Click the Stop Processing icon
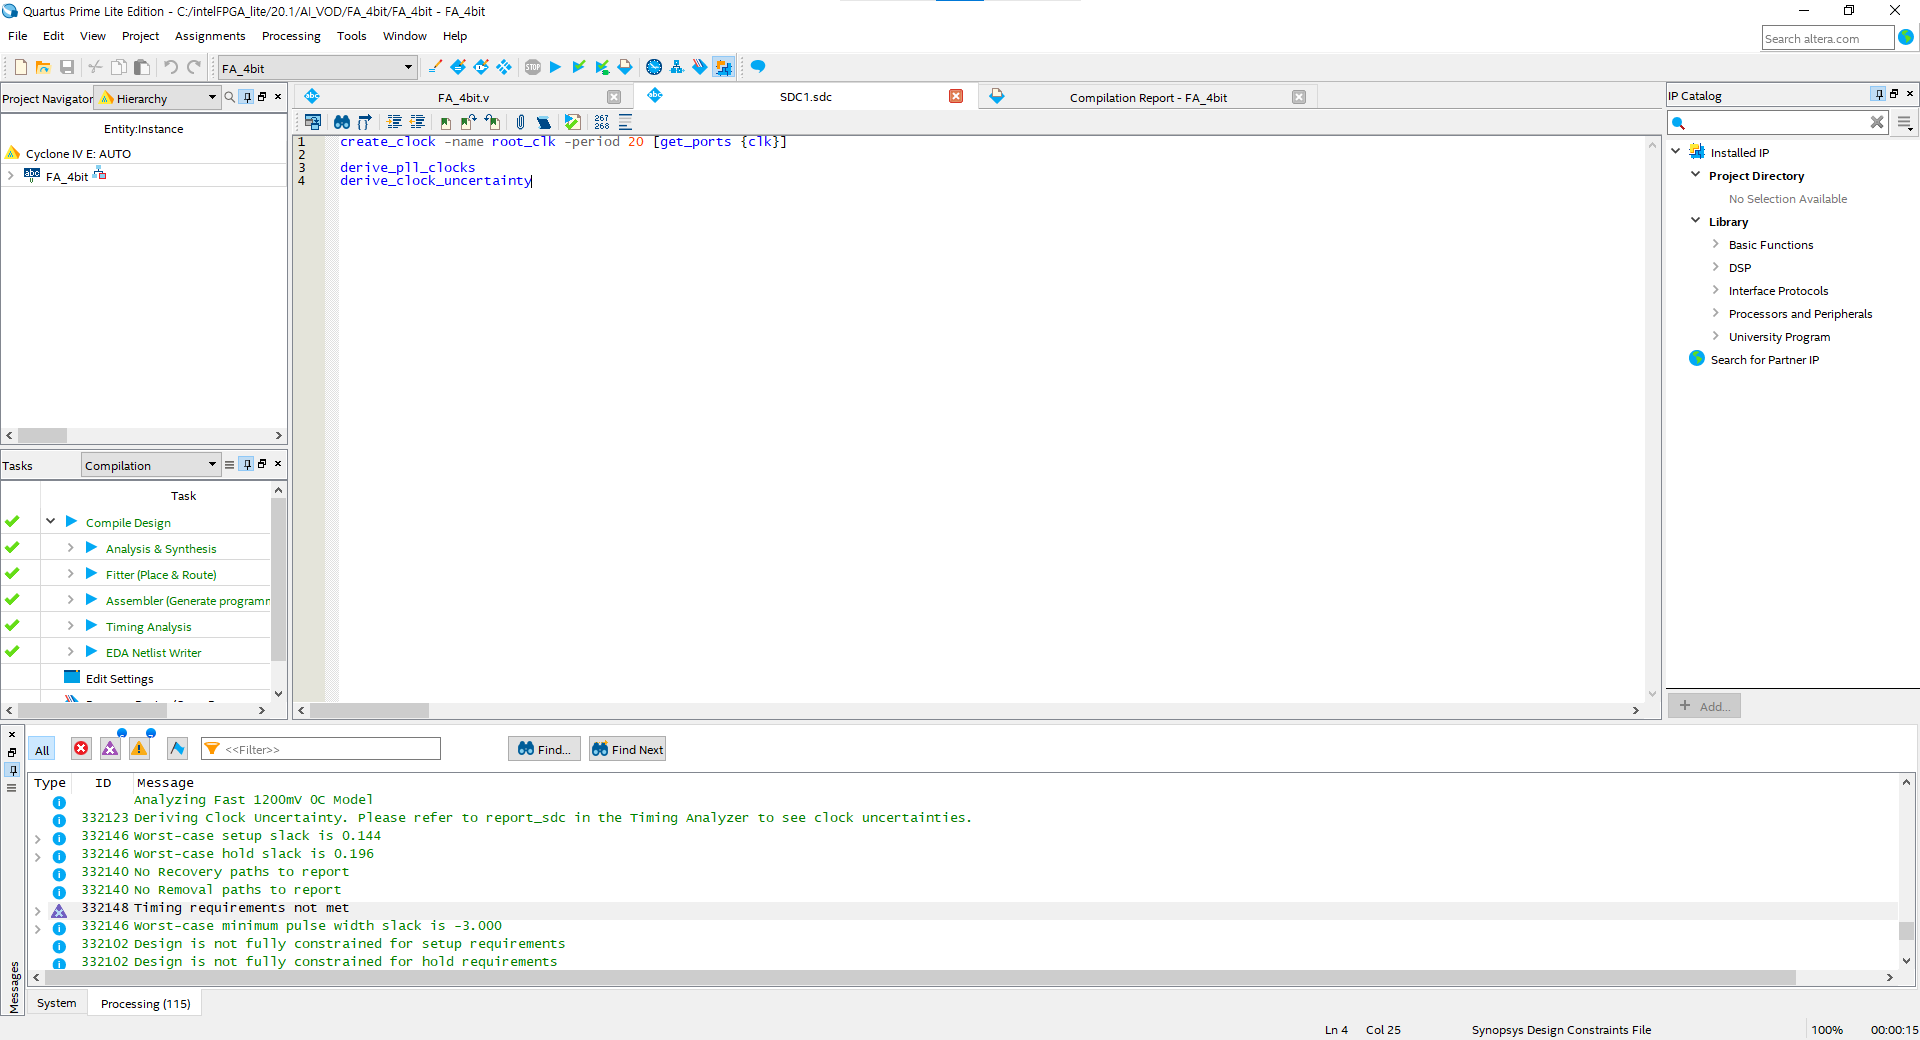The height and width of the screenshot is (1040, 1920). coord(533,67)
